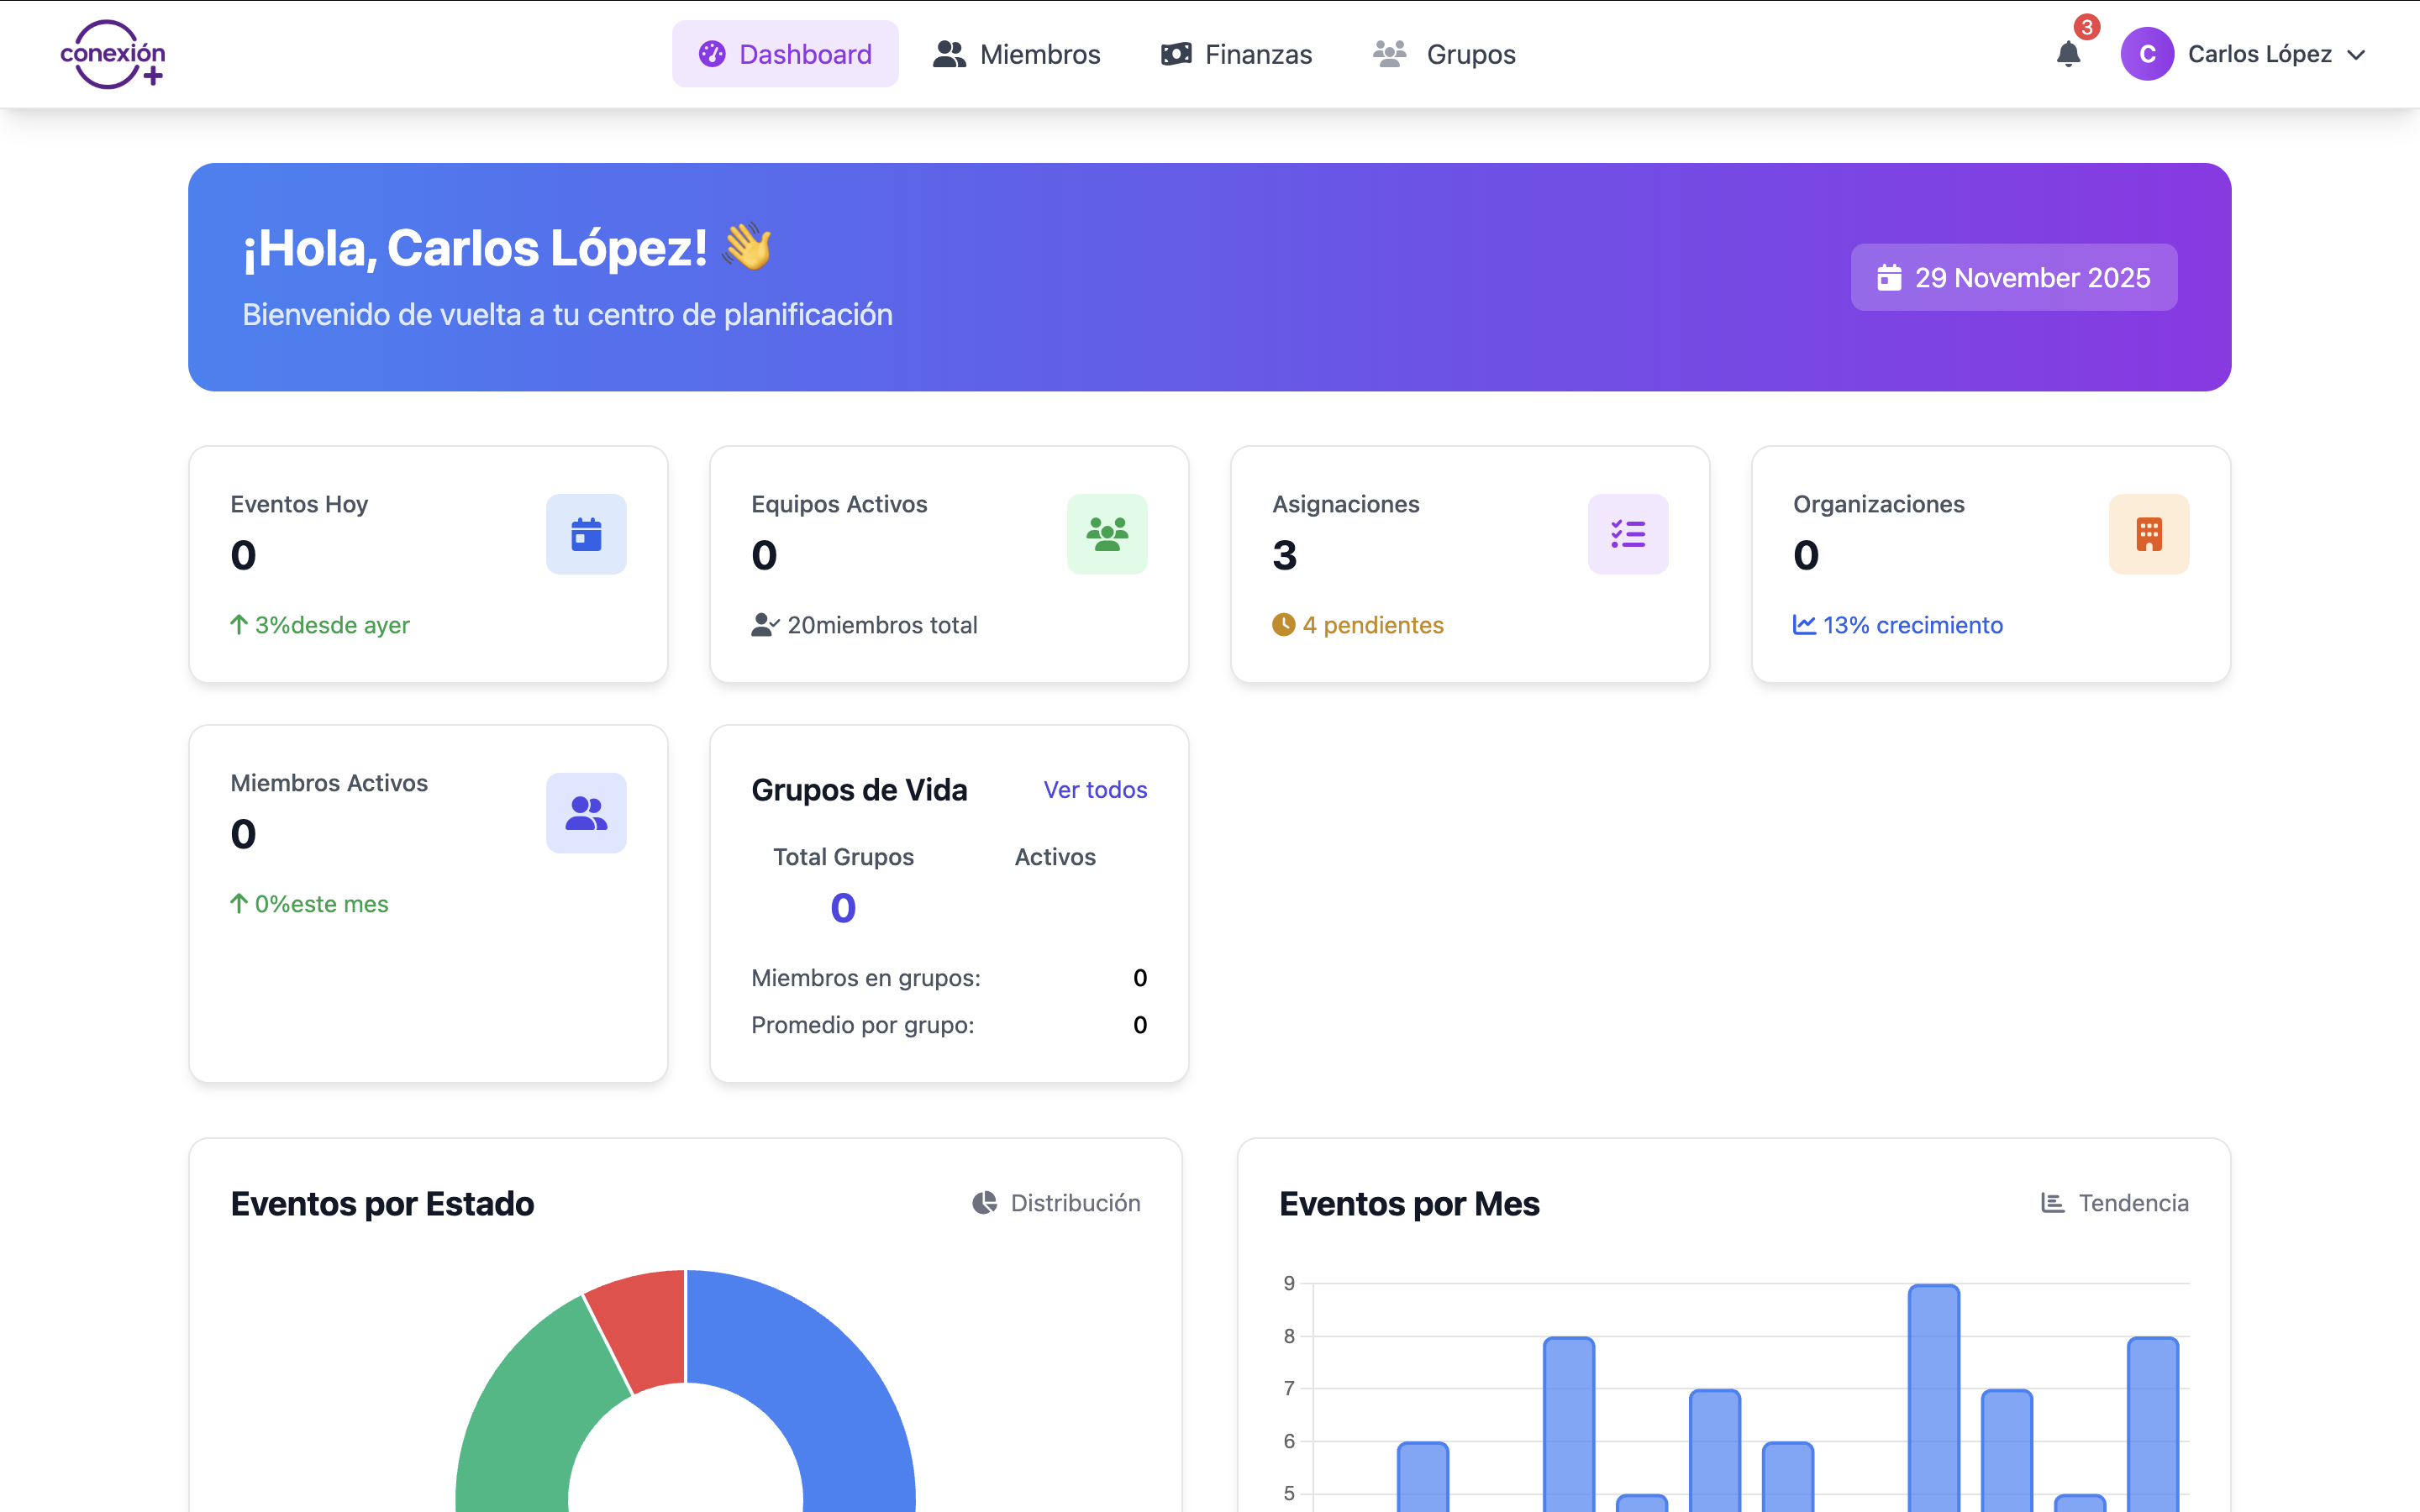Click the purple C user avatar
2420x1512 pixels.
[x=2146, y=54]
